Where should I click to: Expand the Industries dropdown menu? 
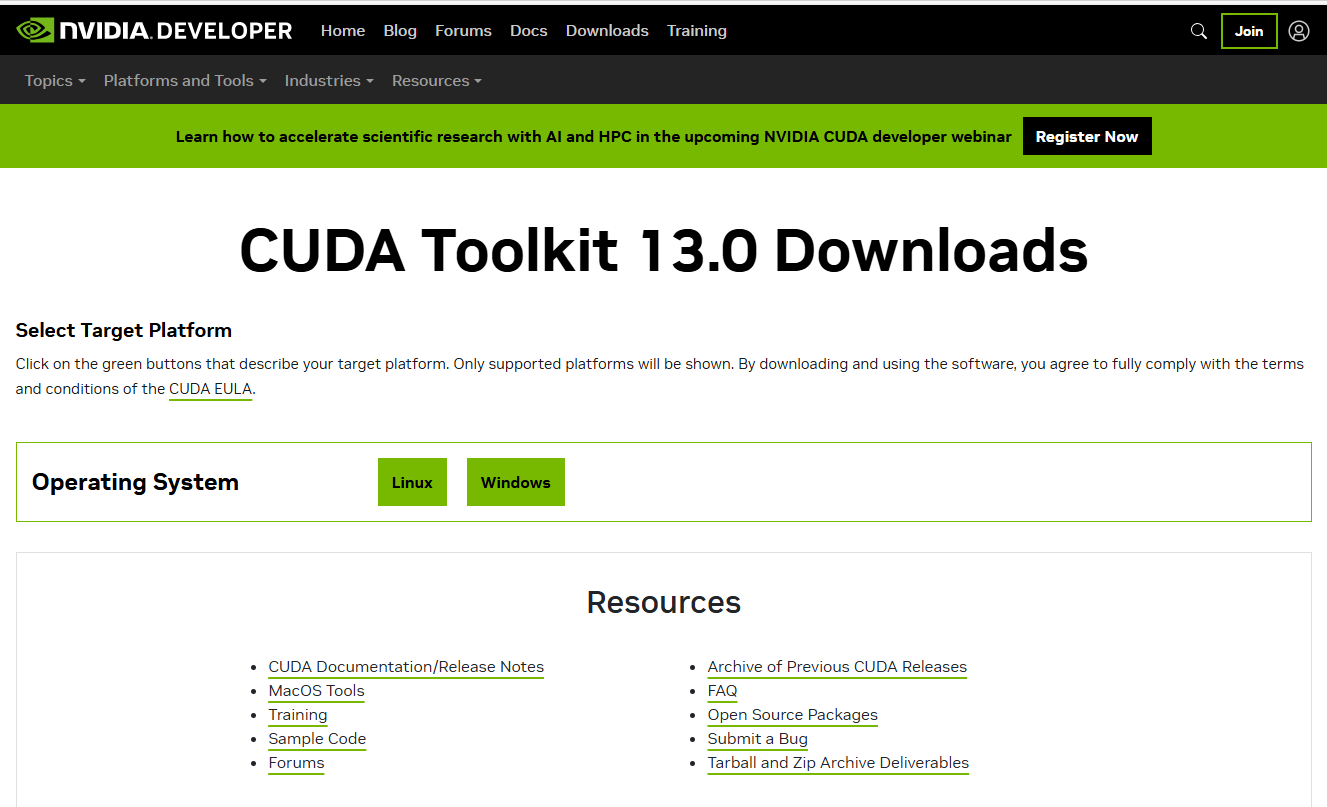pos(329,81)
